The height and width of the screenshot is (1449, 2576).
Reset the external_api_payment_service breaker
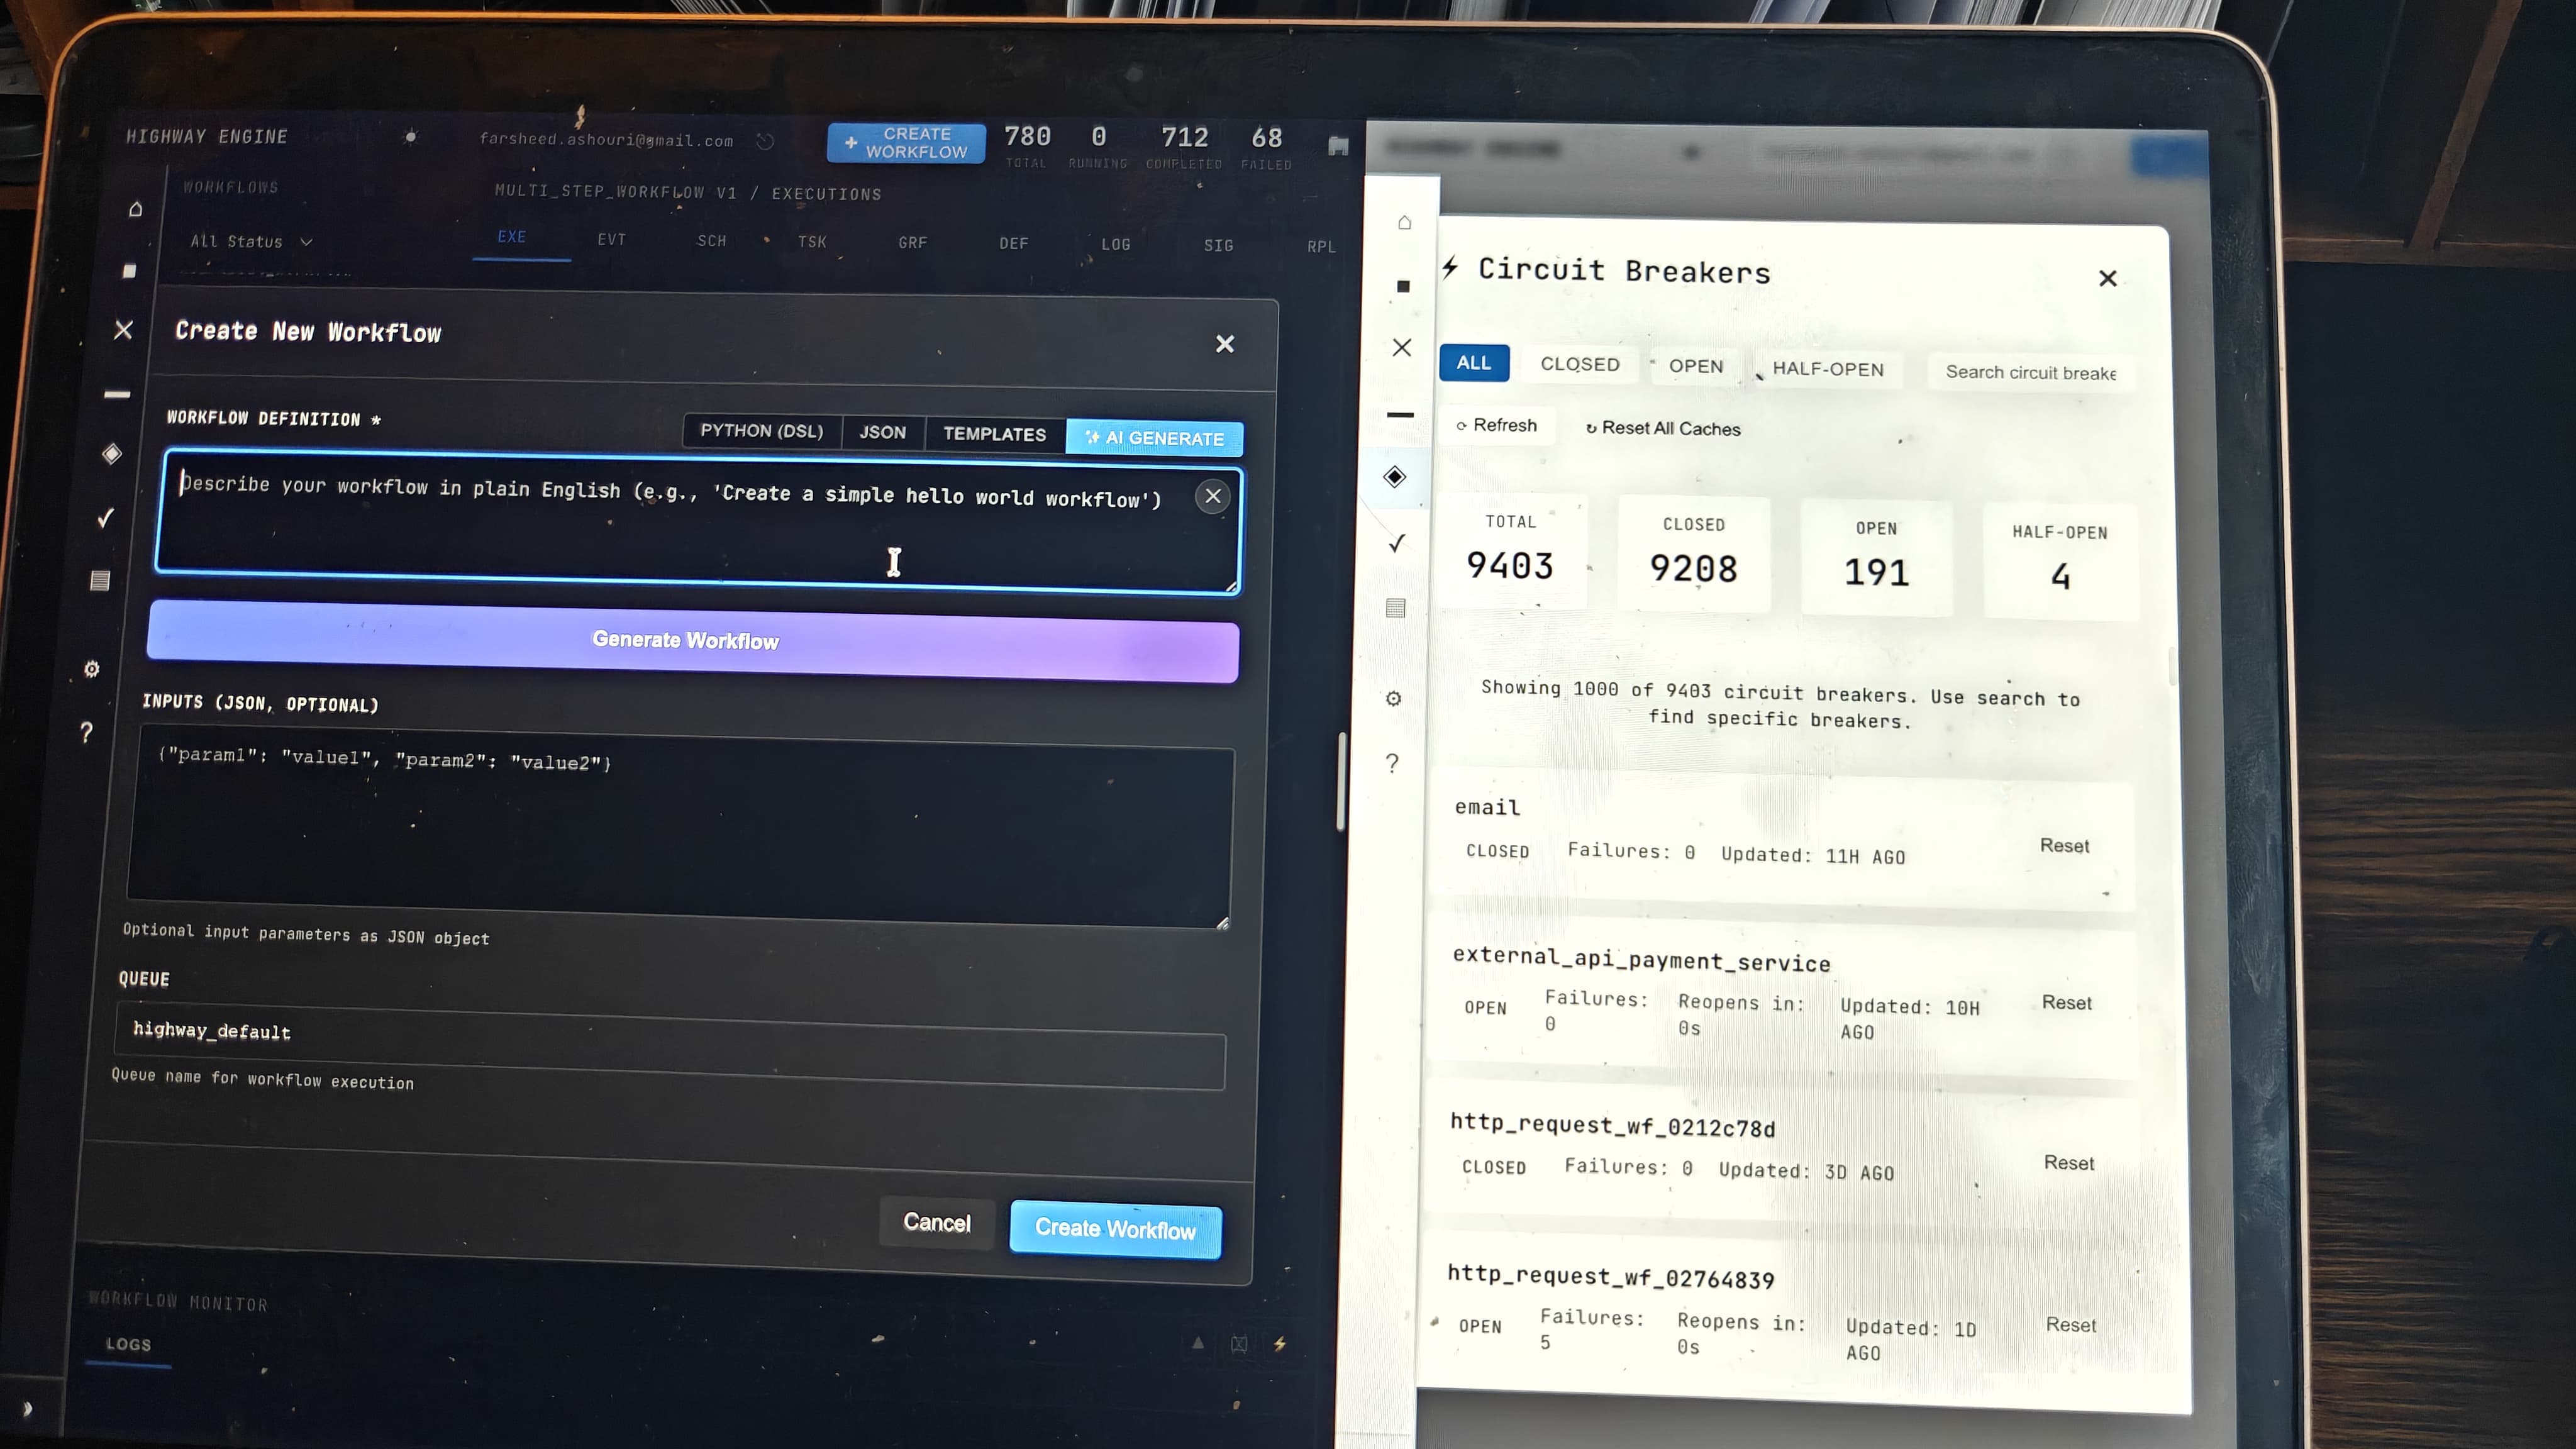[2066, 1003]
